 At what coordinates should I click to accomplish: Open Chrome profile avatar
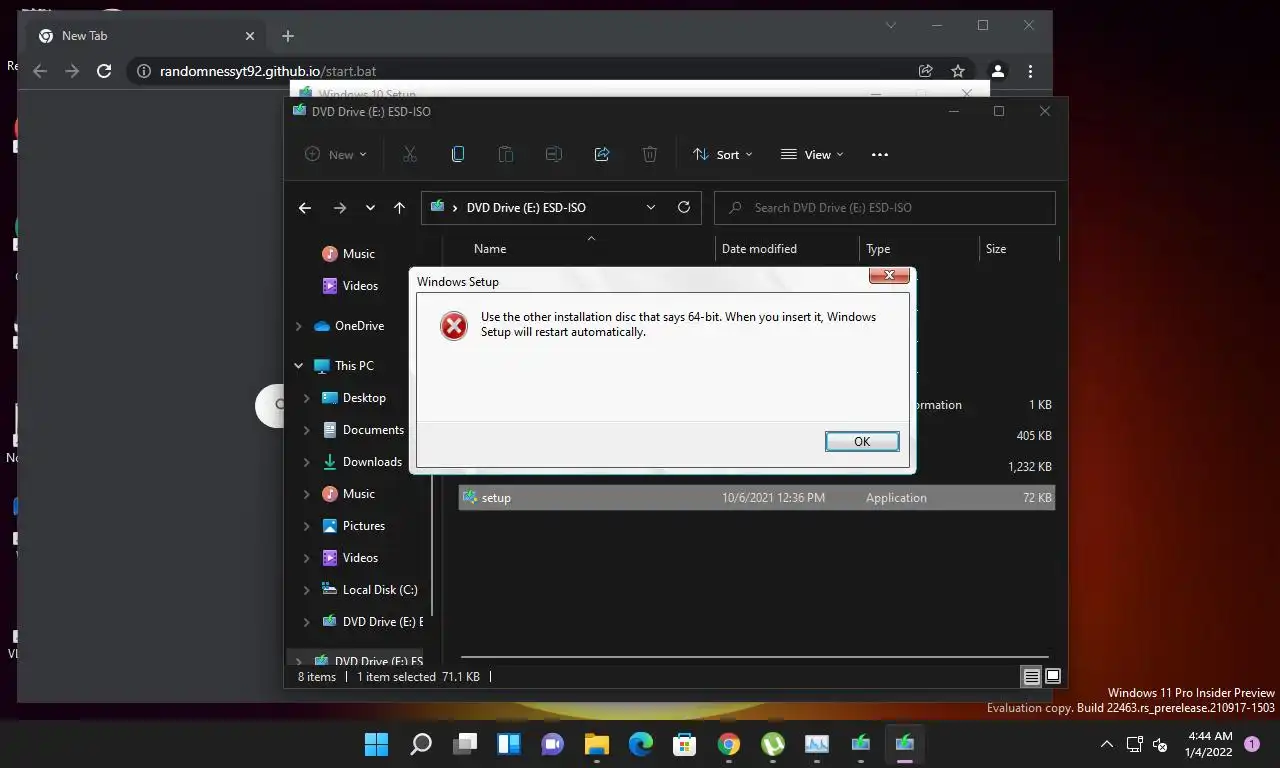click(997, 71)
